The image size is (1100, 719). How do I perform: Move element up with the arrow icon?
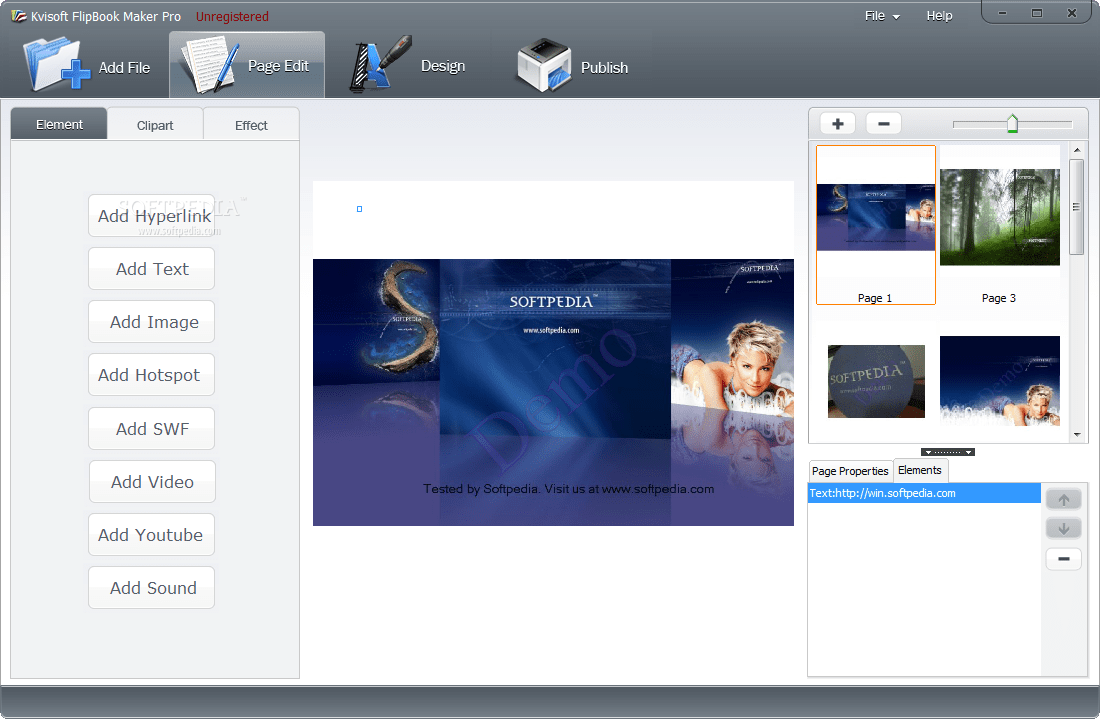(x=1063, y=498)
